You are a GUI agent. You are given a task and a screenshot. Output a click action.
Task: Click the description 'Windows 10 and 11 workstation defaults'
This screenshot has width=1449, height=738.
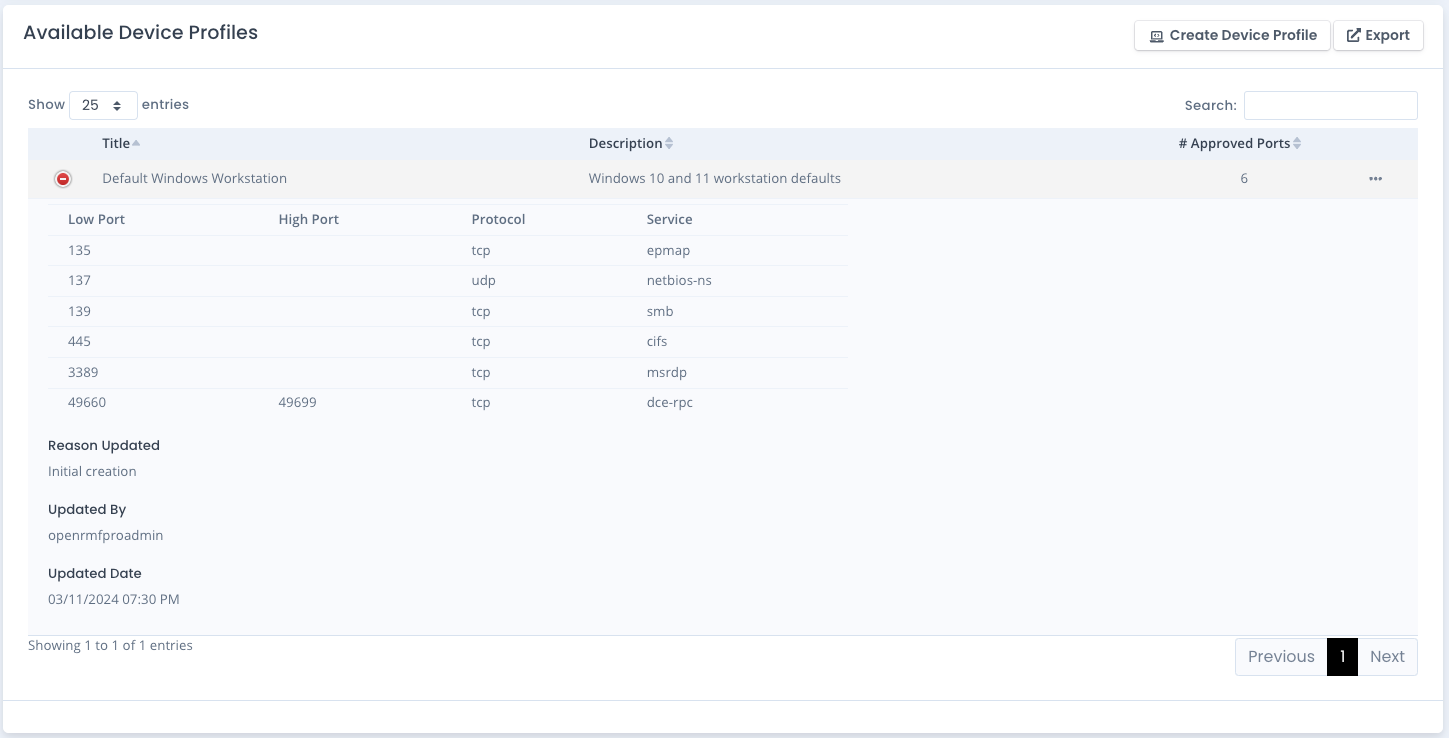tap(715, 178)
